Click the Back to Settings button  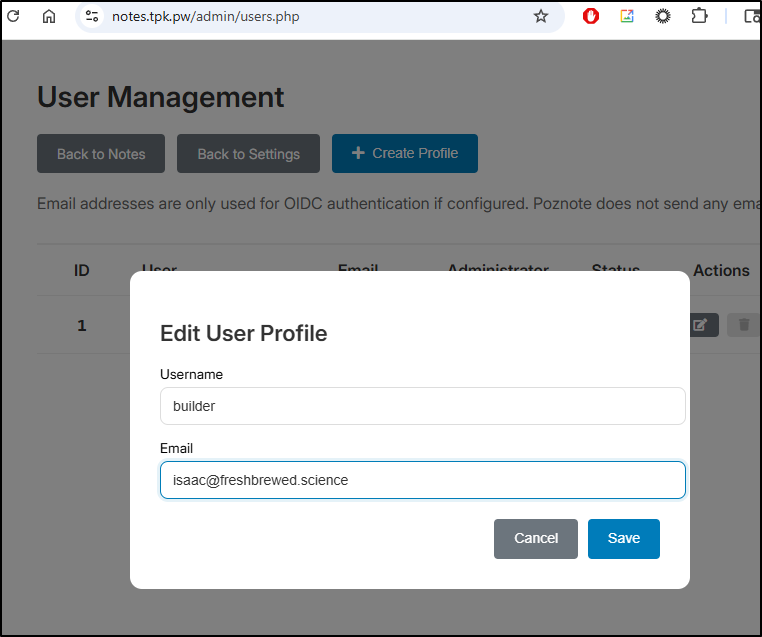coord(248,154)
